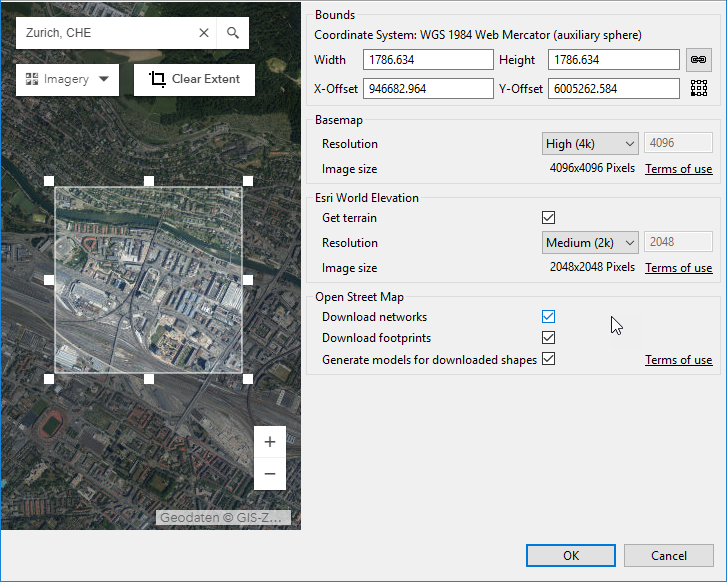727x582 pixels.
Task: Open the Basemap Terms of use link
Action: [x=678, y=169]
